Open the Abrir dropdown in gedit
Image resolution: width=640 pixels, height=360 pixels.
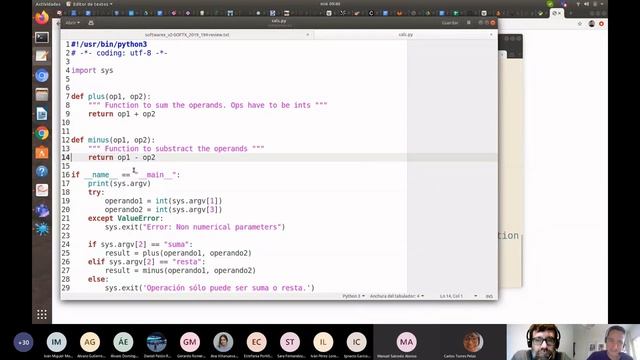pos(72,23)
